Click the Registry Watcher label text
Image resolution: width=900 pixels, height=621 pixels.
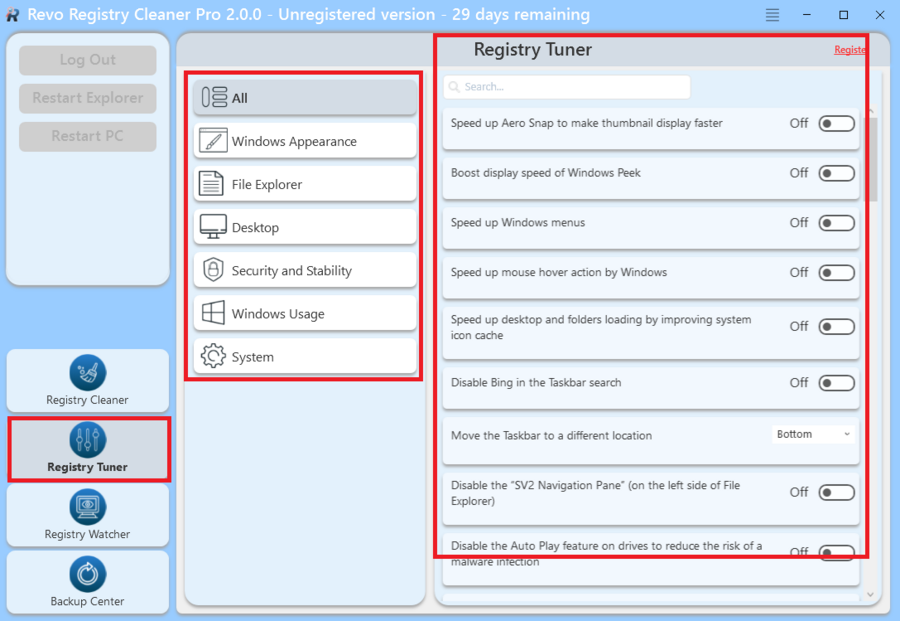(87, 534)
